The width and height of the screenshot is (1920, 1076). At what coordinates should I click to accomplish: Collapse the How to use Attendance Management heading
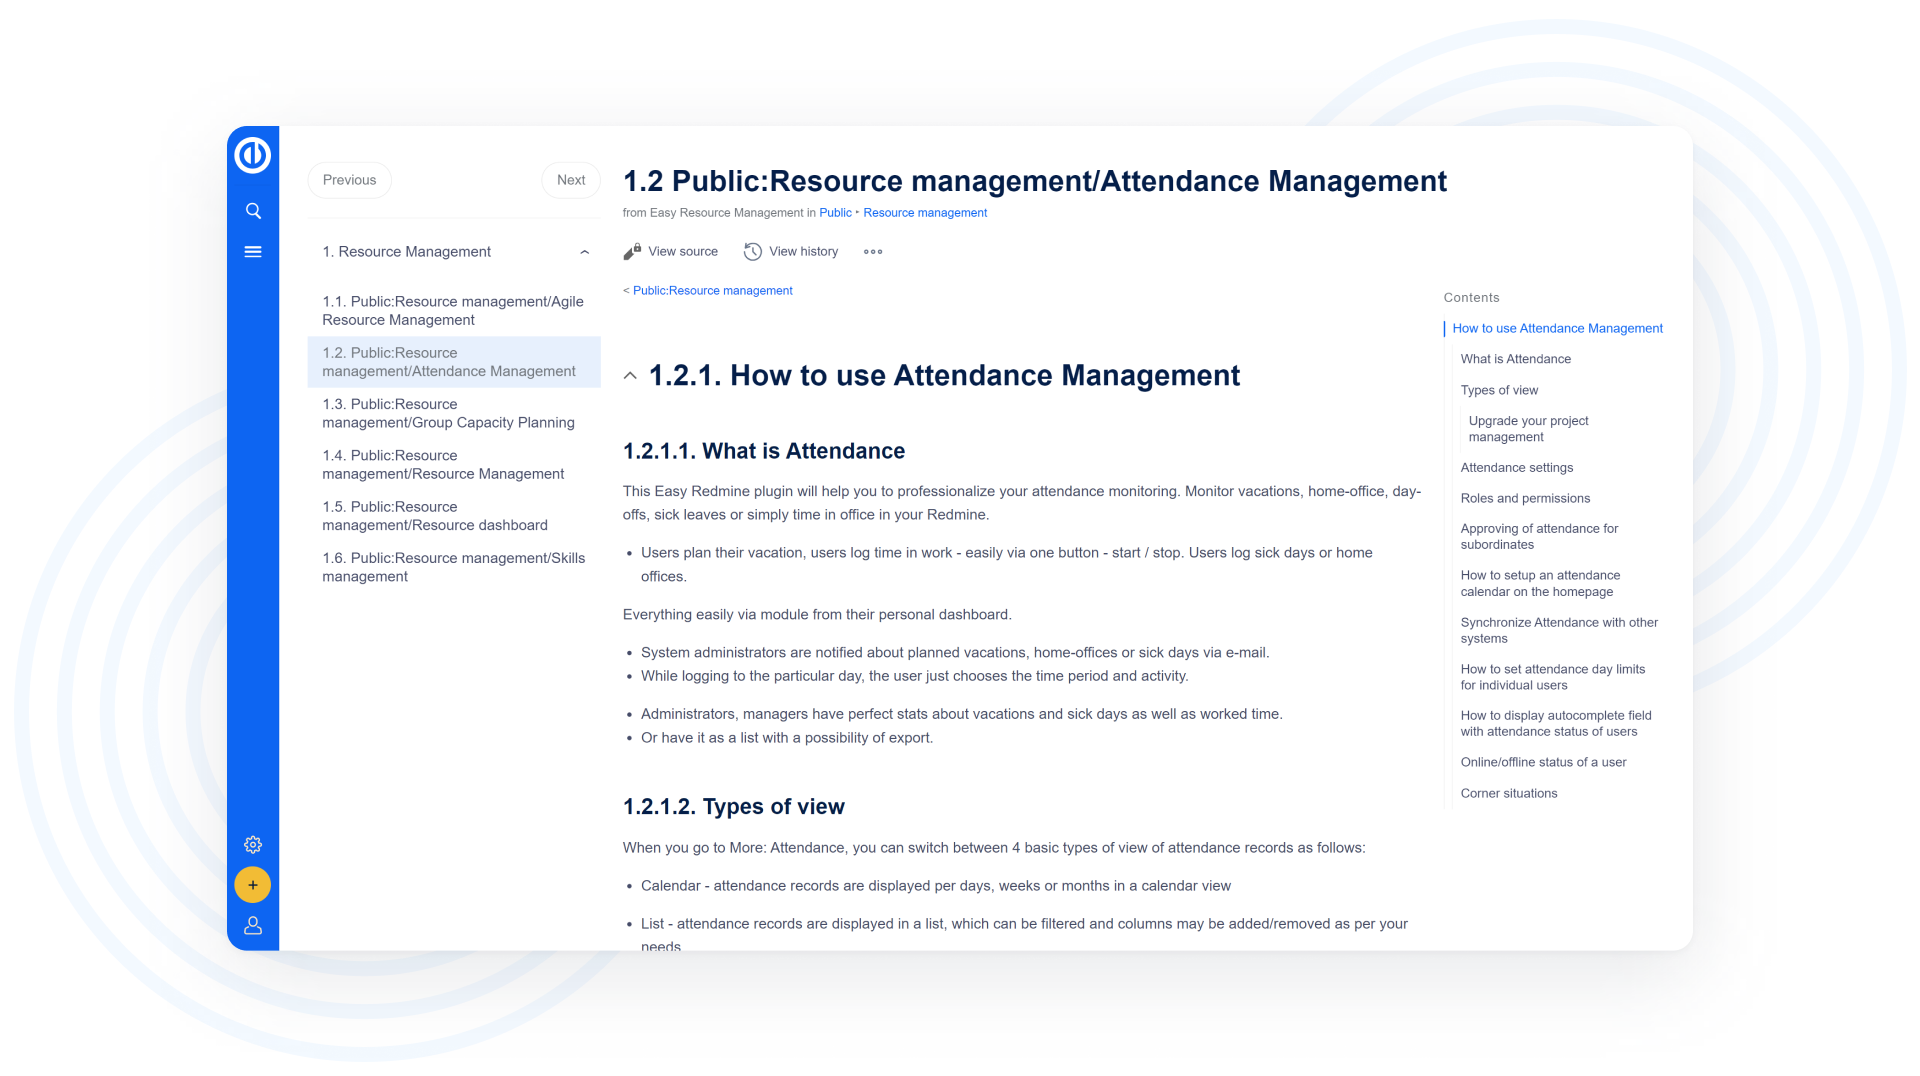coord(630,376)
